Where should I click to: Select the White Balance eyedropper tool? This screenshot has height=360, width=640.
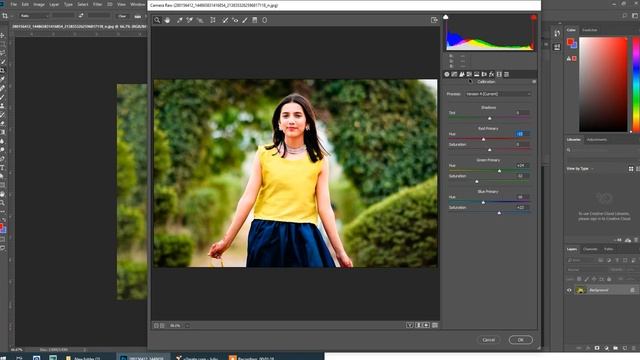tap(180, 20)
